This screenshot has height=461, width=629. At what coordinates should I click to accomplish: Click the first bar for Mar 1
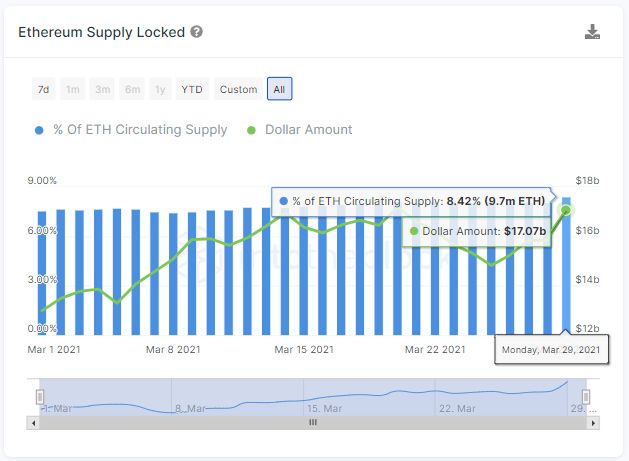tap(42, 273)
